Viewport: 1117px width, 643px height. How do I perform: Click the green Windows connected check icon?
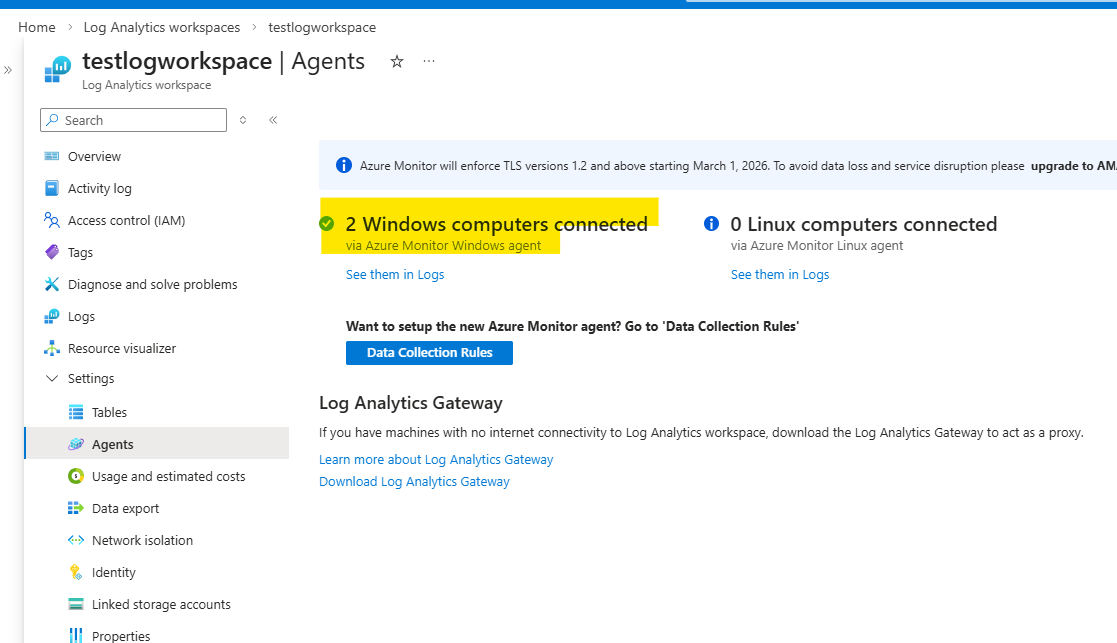pyautogui.click(x=327, y=224)
